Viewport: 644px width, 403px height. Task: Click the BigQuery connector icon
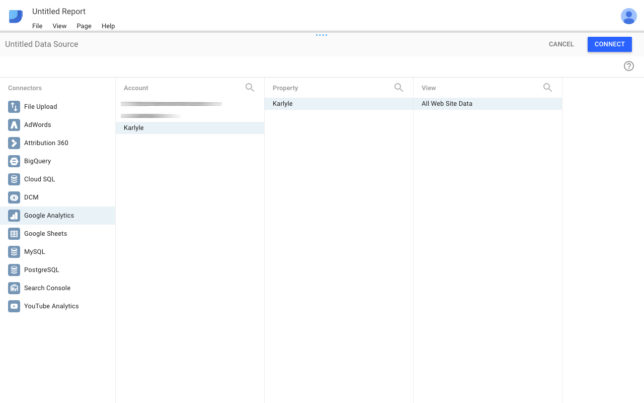(x=14, y=161)
